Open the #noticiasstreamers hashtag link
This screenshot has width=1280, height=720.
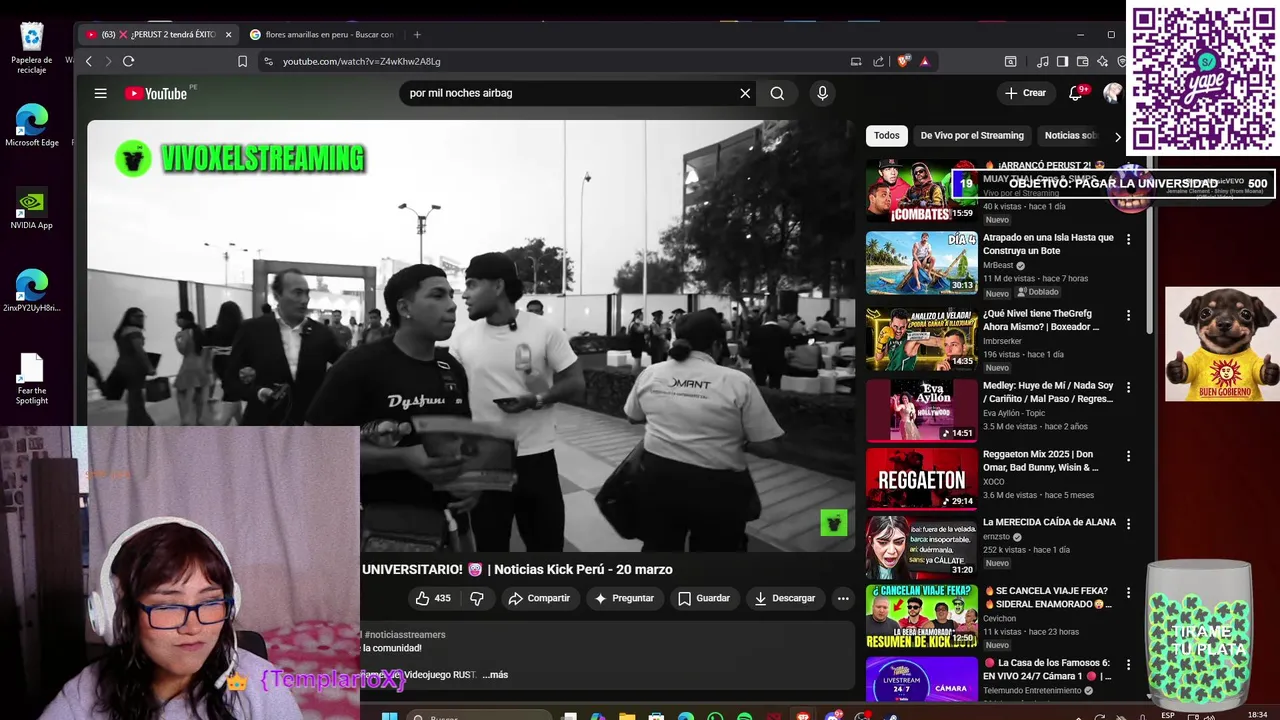pyautogui.click(x=405, y=635)
